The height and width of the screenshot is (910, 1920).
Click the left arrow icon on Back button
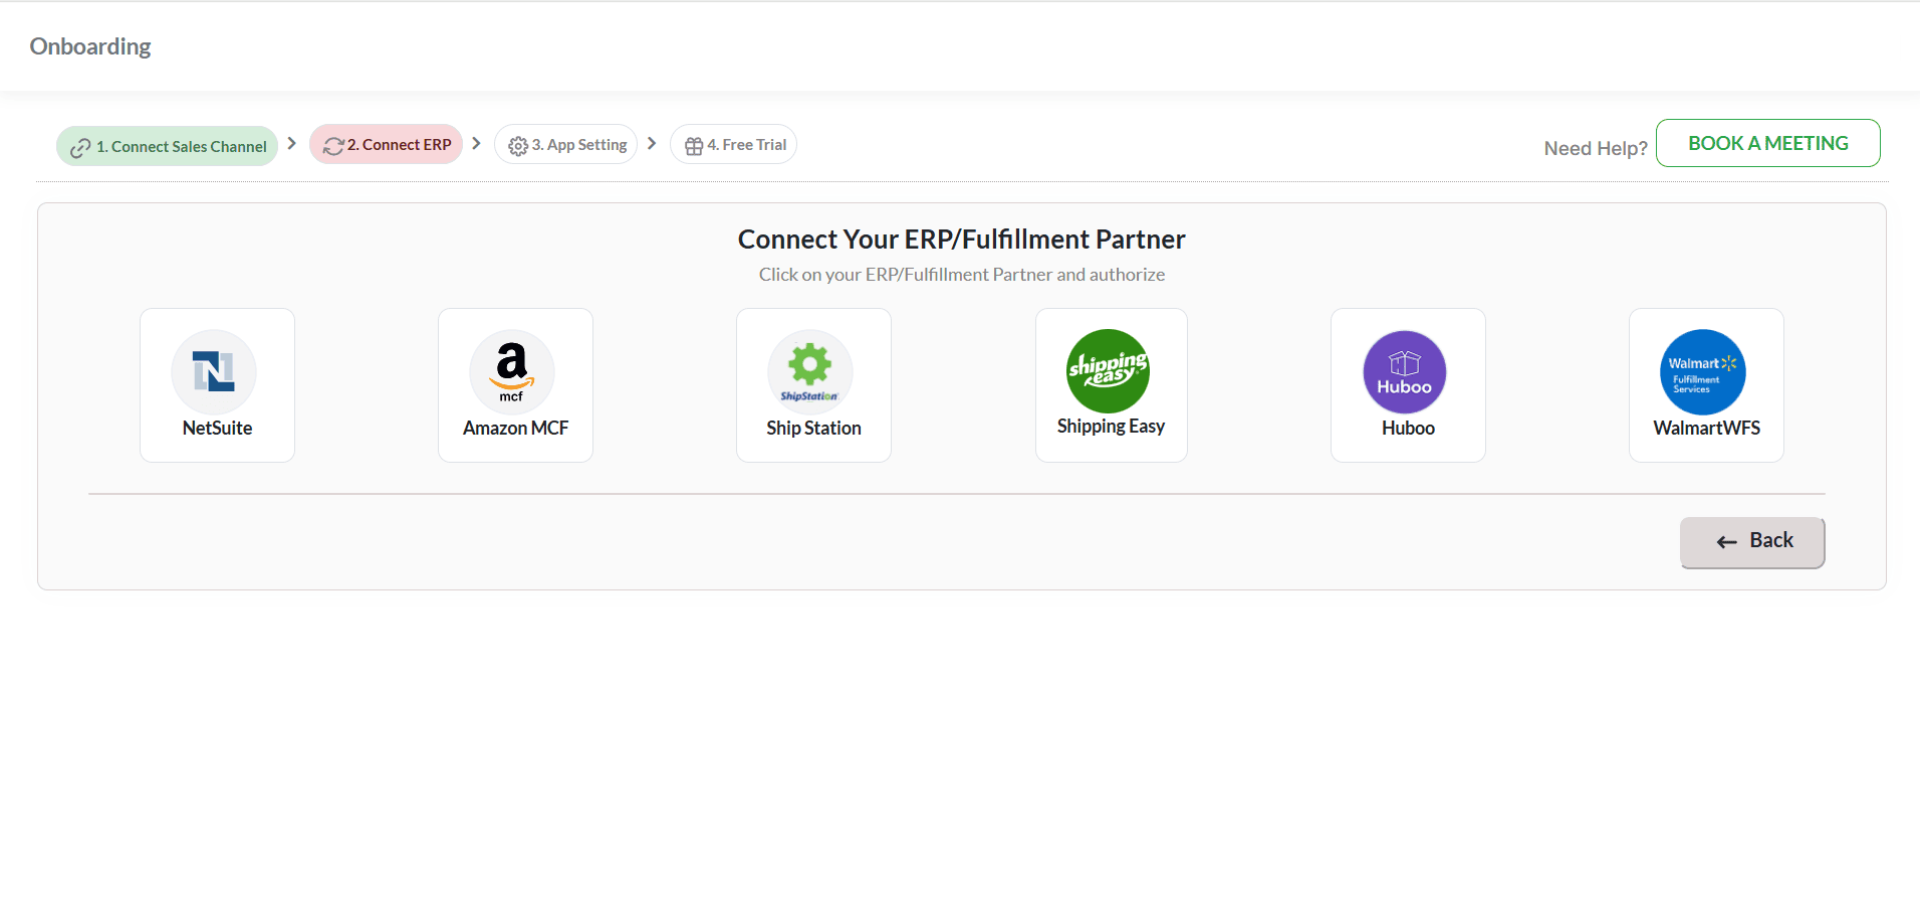1727,542
